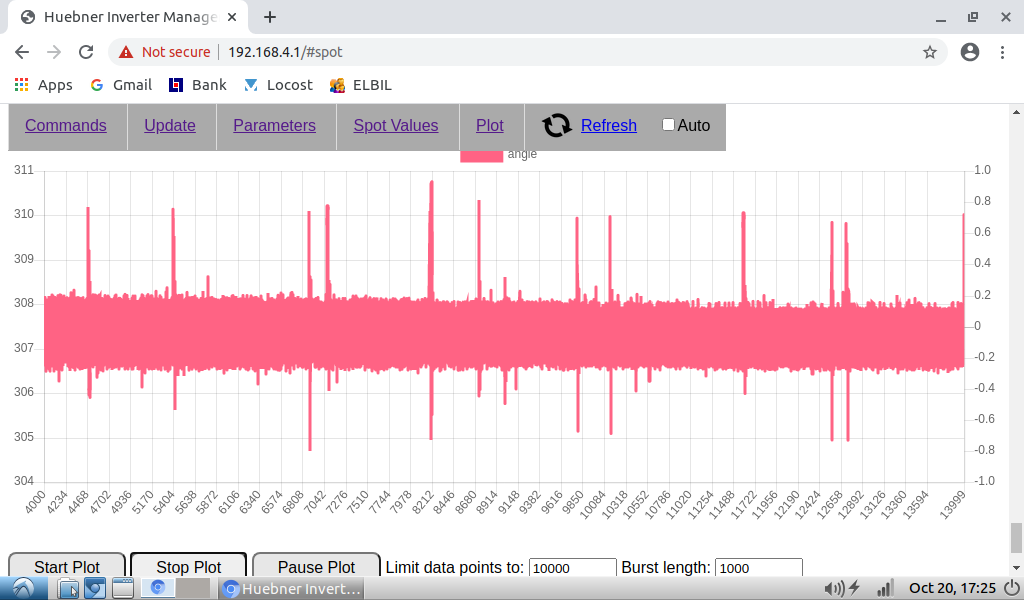Open Chrome three-dot menu

tap(1002, 52)
